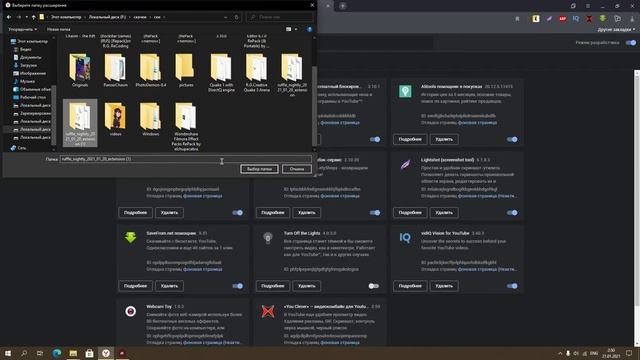Image resolution: width=640 pixels, height=360 pixels.
Task: Open Другие закладки bookmarks dropdown
Action: click(616, 29)
